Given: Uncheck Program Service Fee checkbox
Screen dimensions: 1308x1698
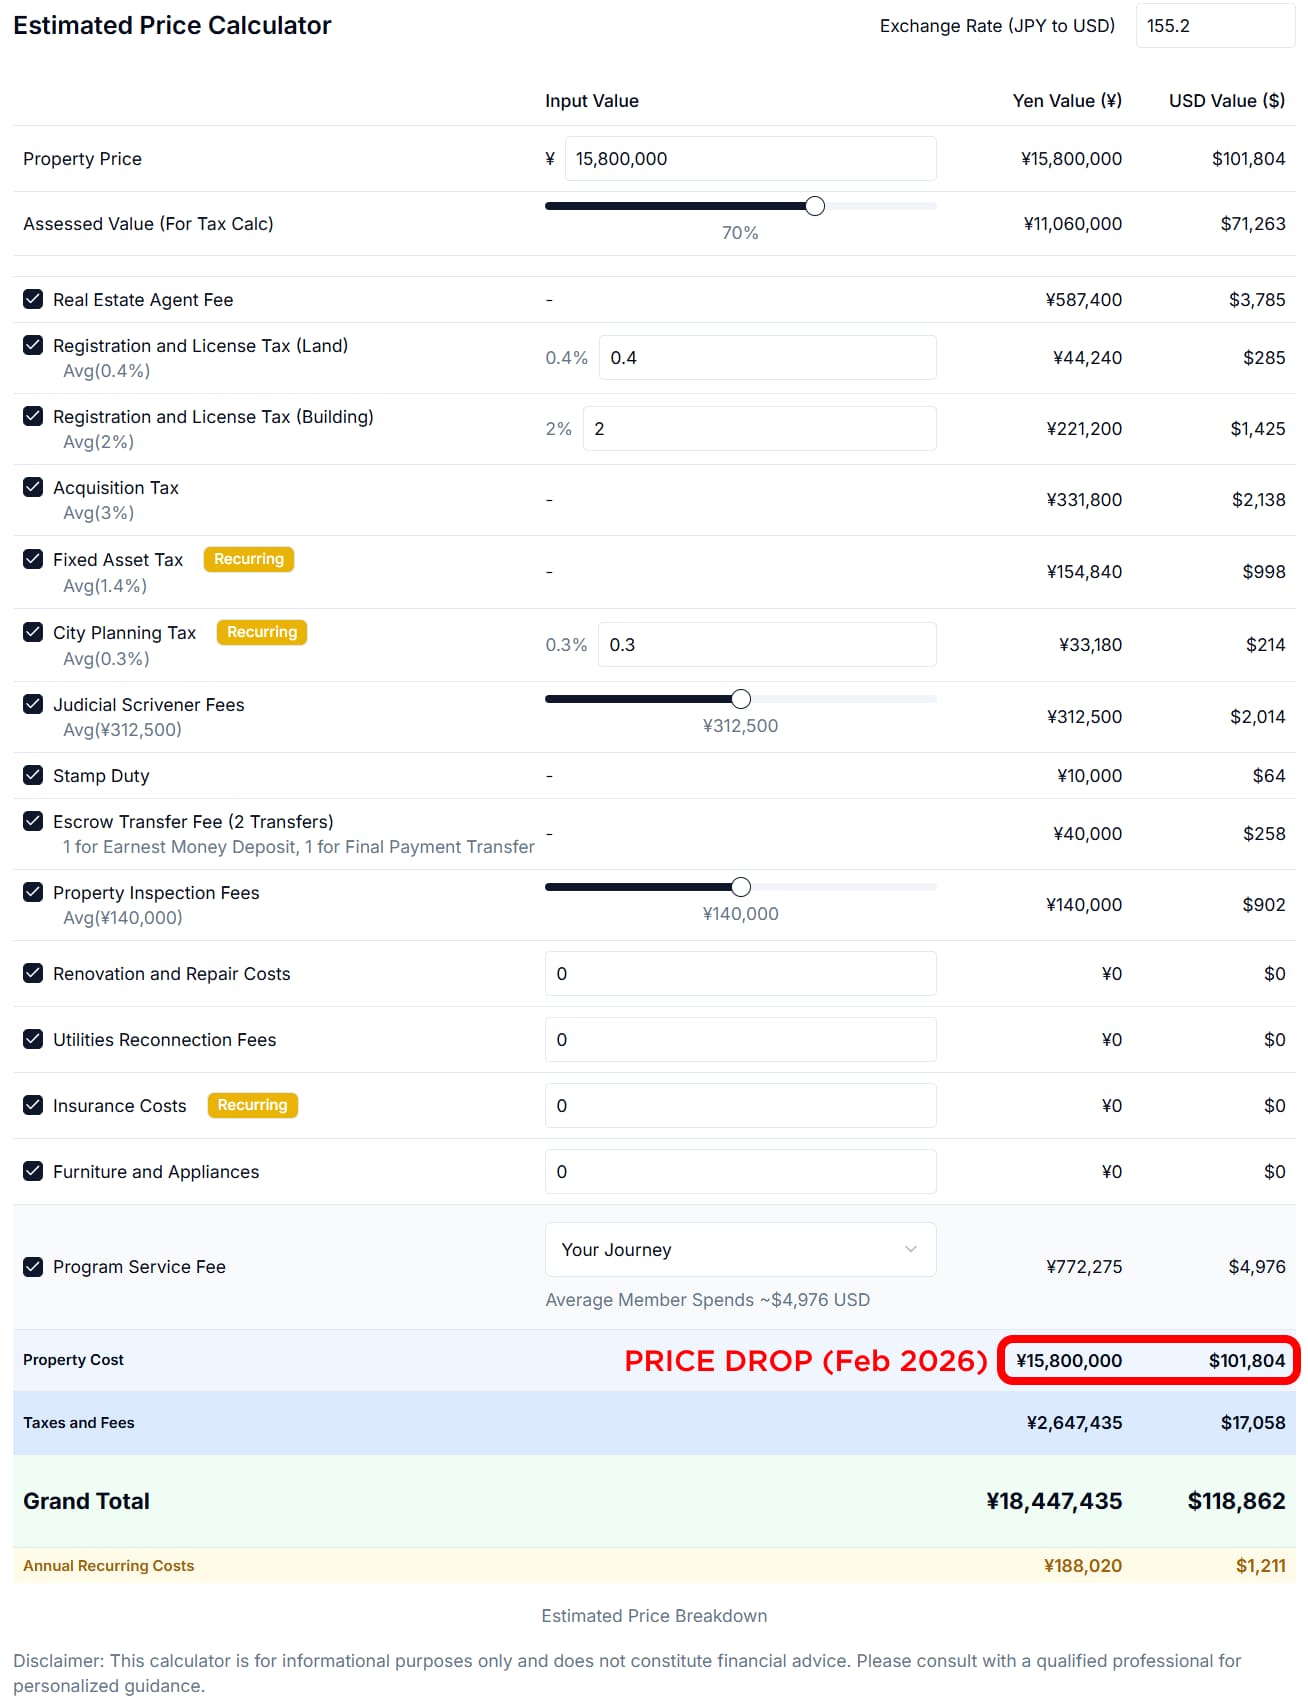Looking at the screenshot, I should (33, 1266).
